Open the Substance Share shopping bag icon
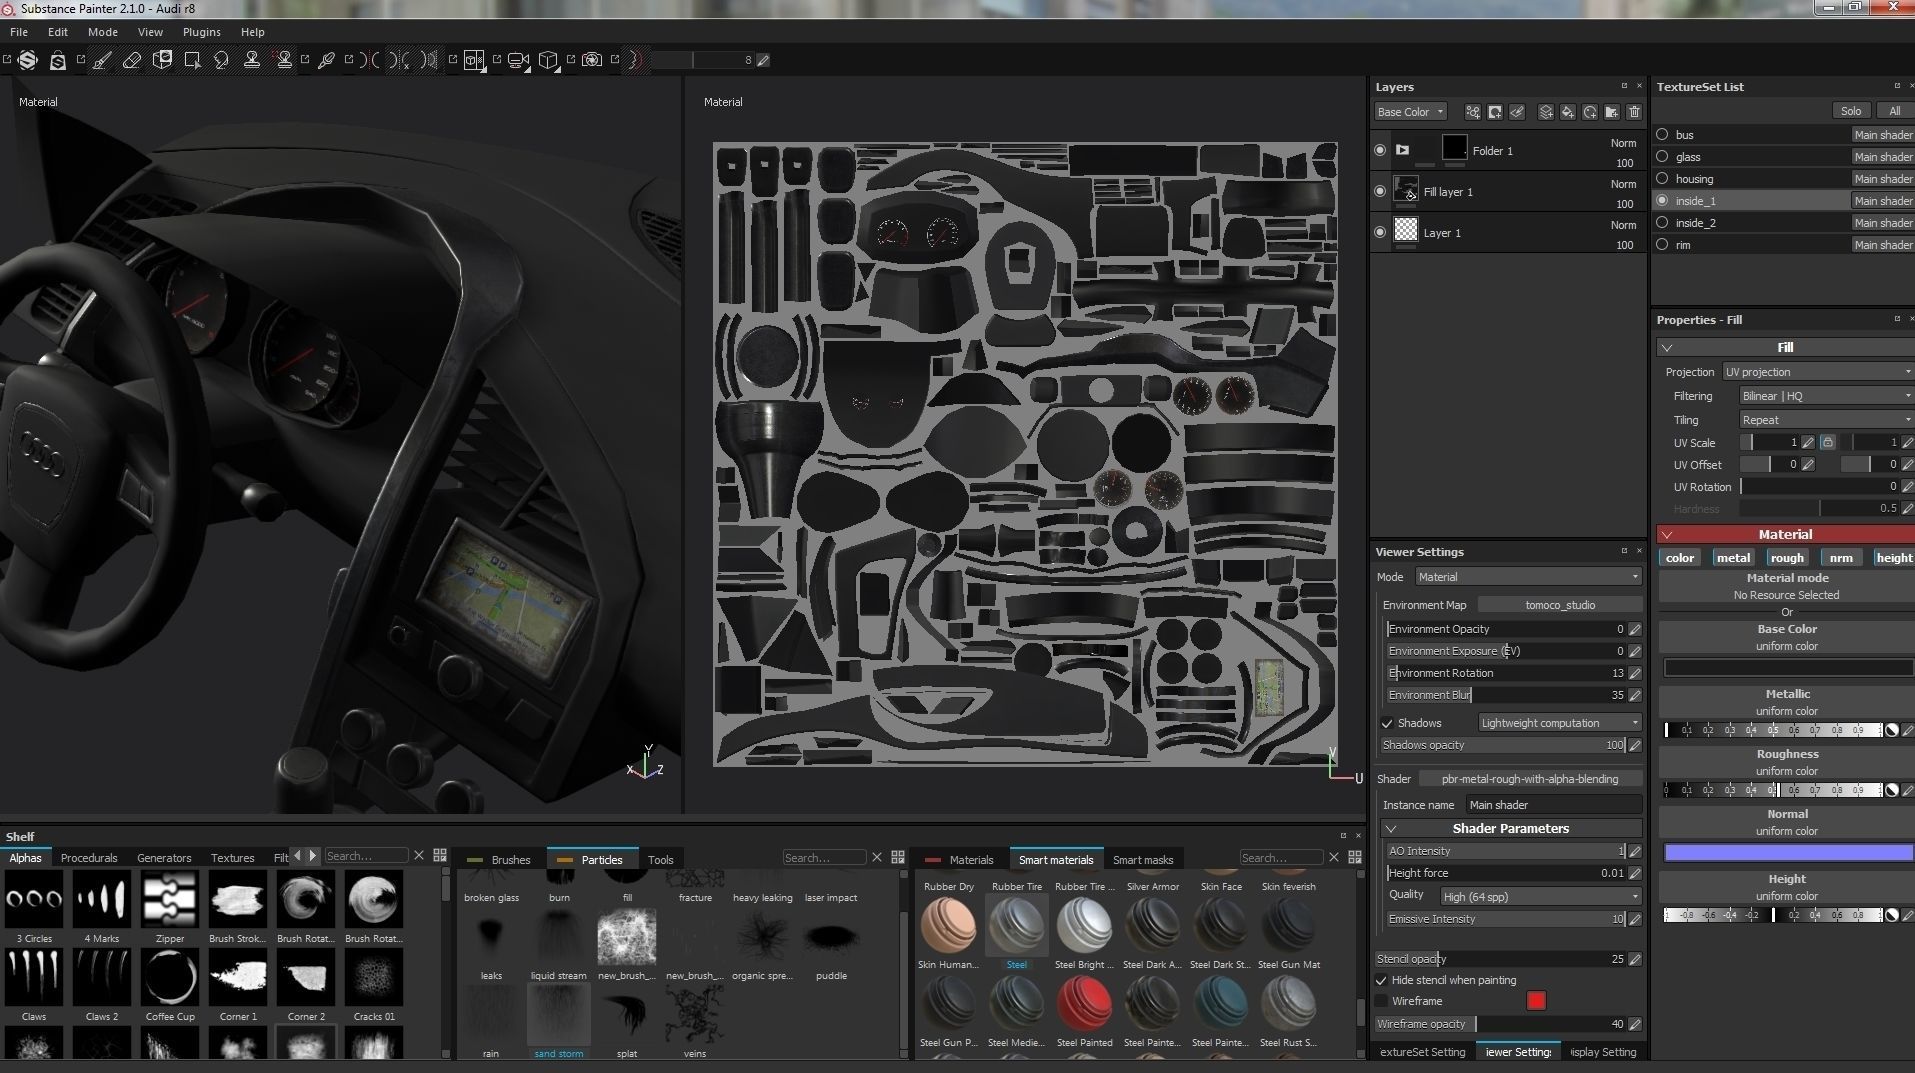1915x1073 pixels. pos(58,60)
